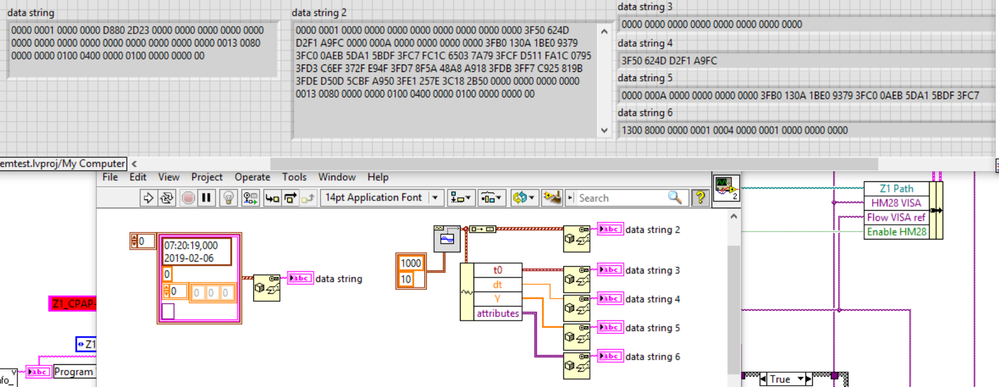This screenshot has height=387, width=999.
Task: Open the Distribute Objects dropdown
Action: [x=491, y=198]
